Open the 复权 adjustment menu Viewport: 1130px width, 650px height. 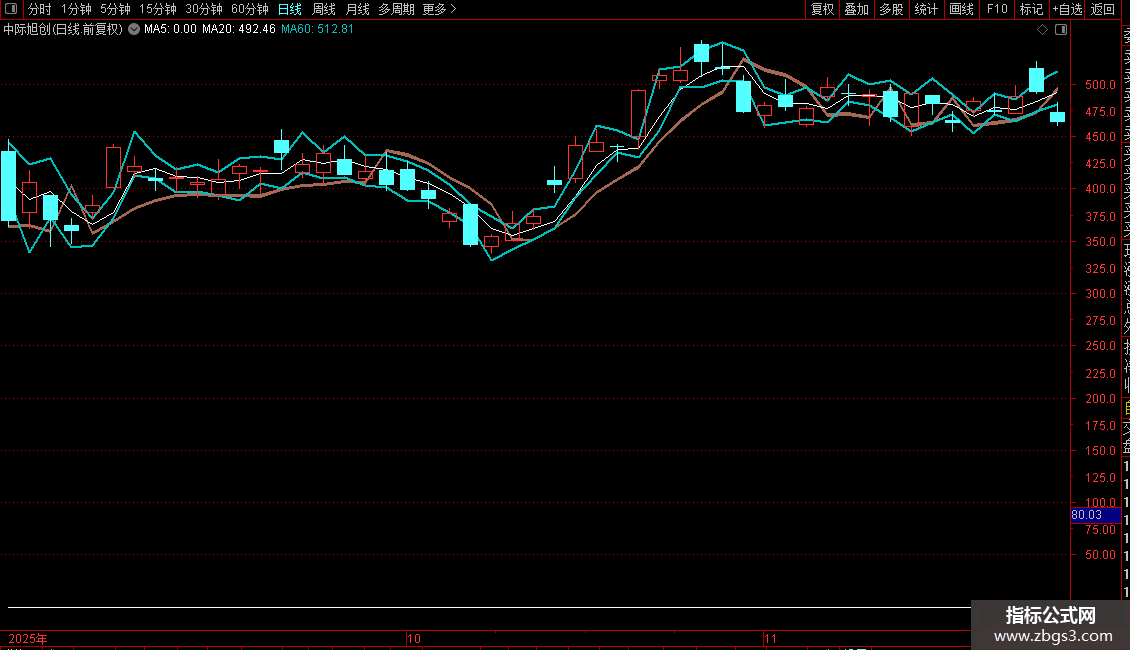pos(822,9)
